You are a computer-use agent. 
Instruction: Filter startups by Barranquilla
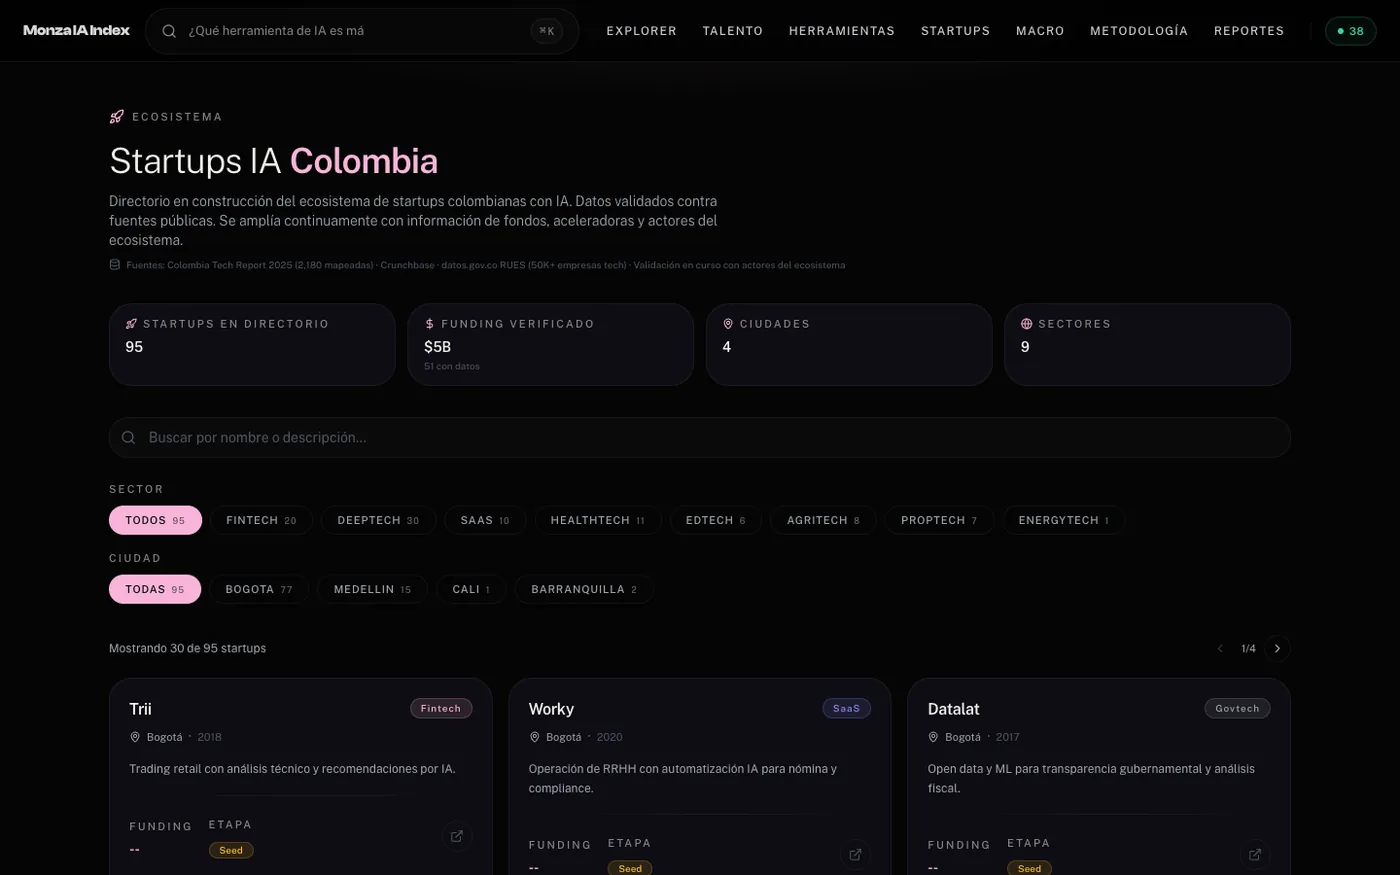tap(584, 589)
